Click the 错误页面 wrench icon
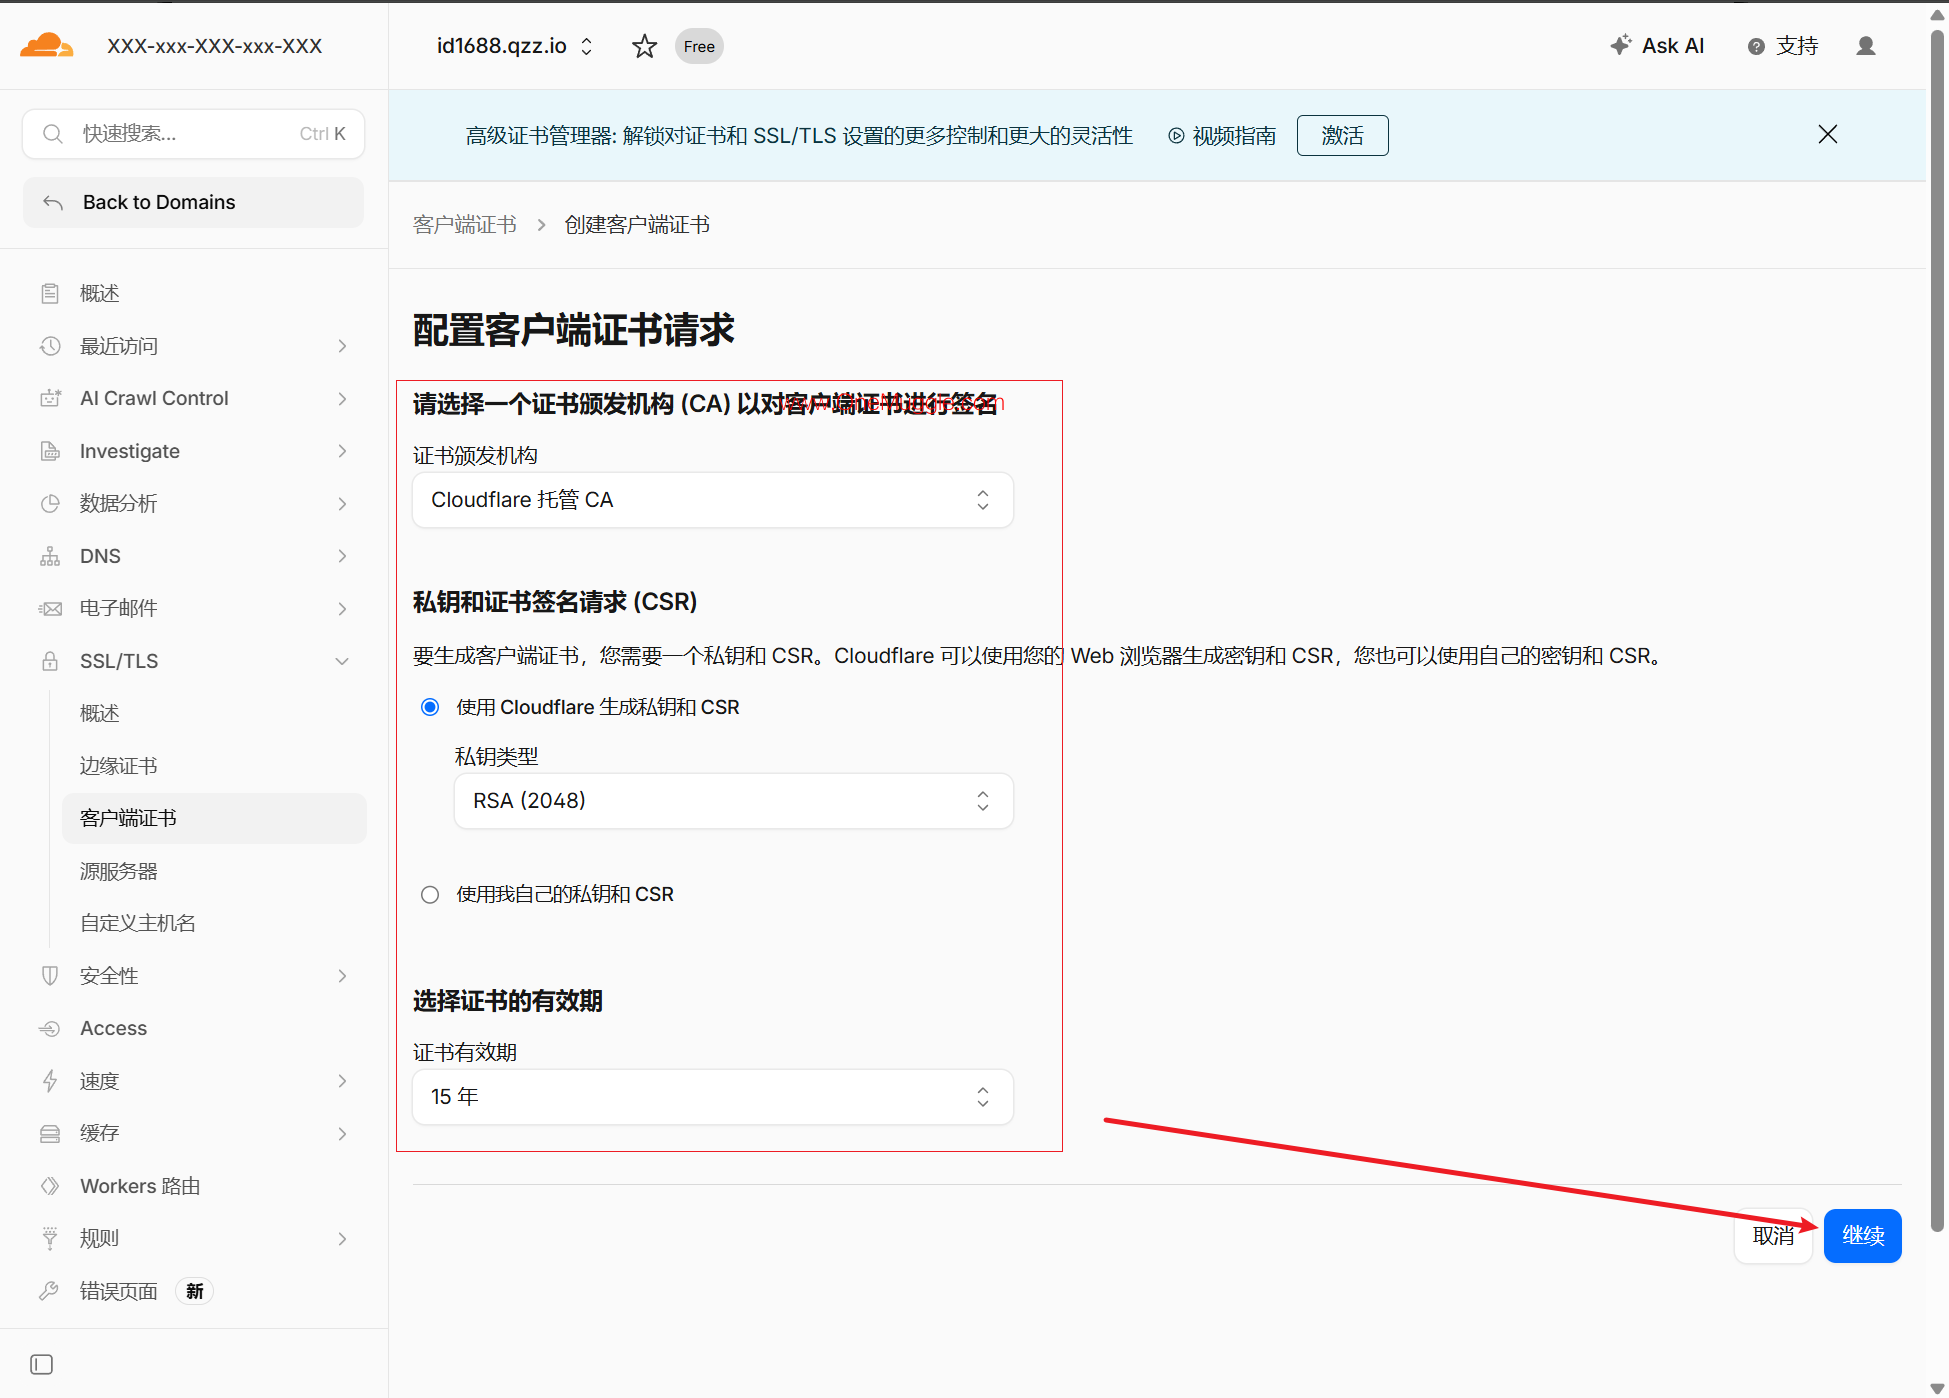Viewport: 1949px width, 1398px height. pyautogui.click(x=48, y=1291)
